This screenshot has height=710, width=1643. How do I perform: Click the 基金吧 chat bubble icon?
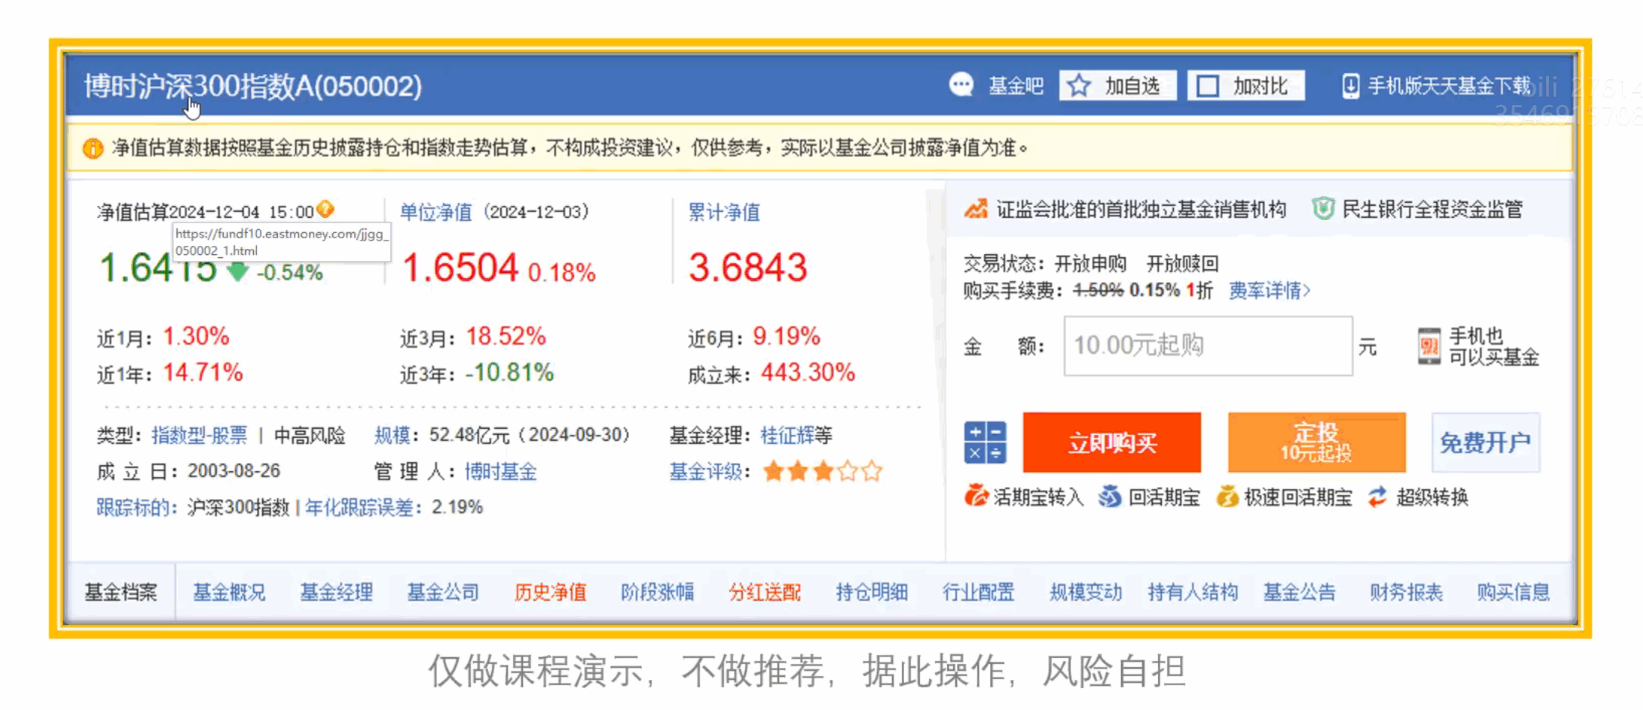click(961, 86)
